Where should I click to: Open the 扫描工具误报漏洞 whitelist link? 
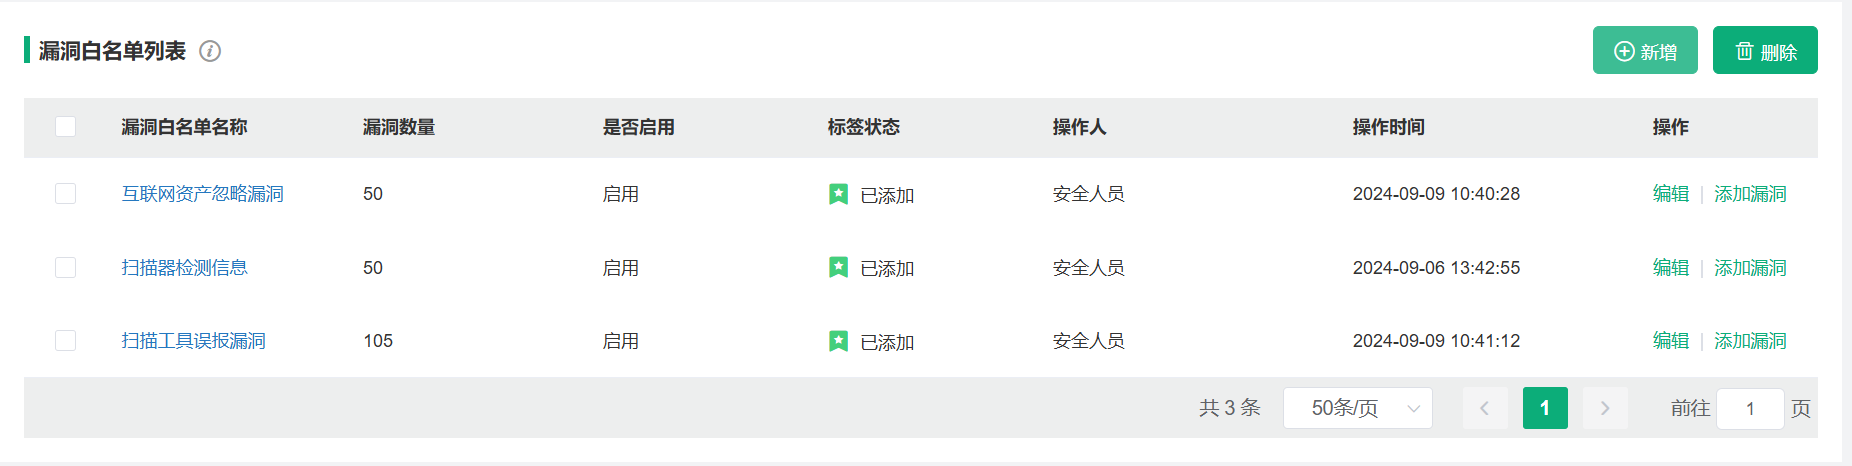tap(194, 341)
